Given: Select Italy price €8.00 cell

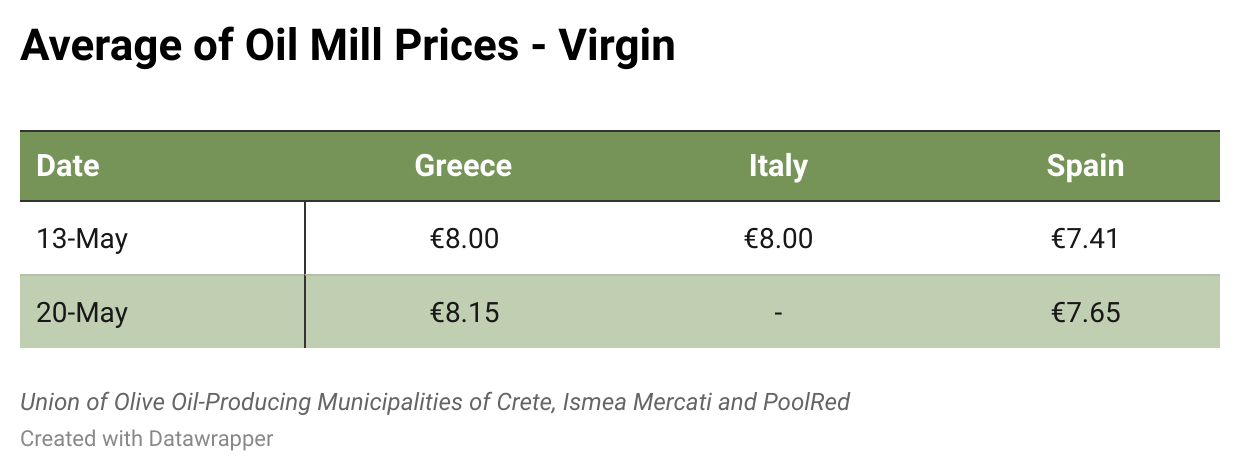Looking at the screenshot, I should (x=778, y=239).
